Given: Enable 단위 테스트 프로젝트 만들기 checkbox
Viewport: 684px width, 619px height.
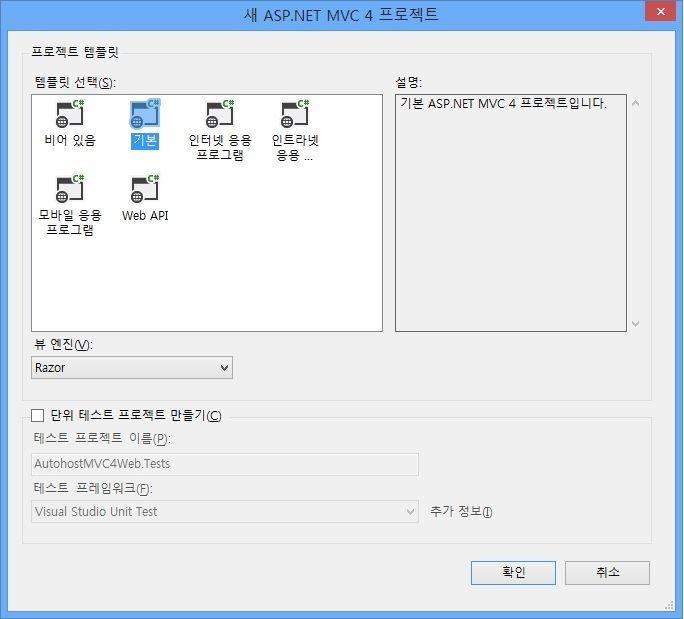Looking at the screenshot, I should tap(38, 415).
